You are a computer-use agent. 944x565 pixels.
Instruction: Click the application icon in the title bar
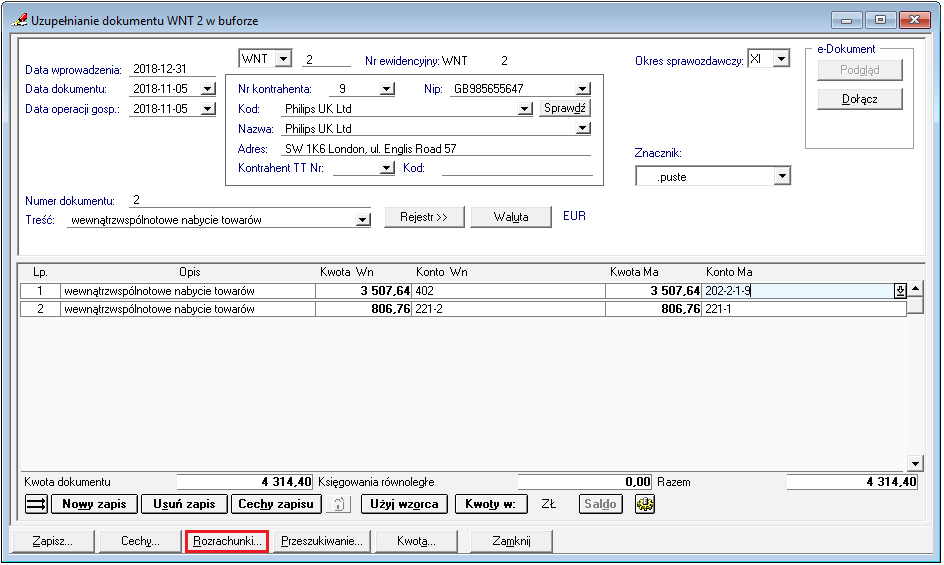pyautogui.click(x=19, y=20)
